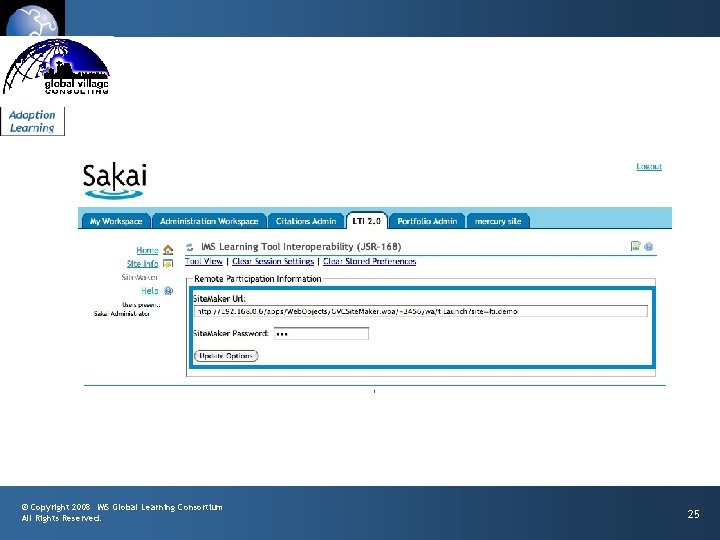Click the Sakai Administrator user name

click(122, 314)
